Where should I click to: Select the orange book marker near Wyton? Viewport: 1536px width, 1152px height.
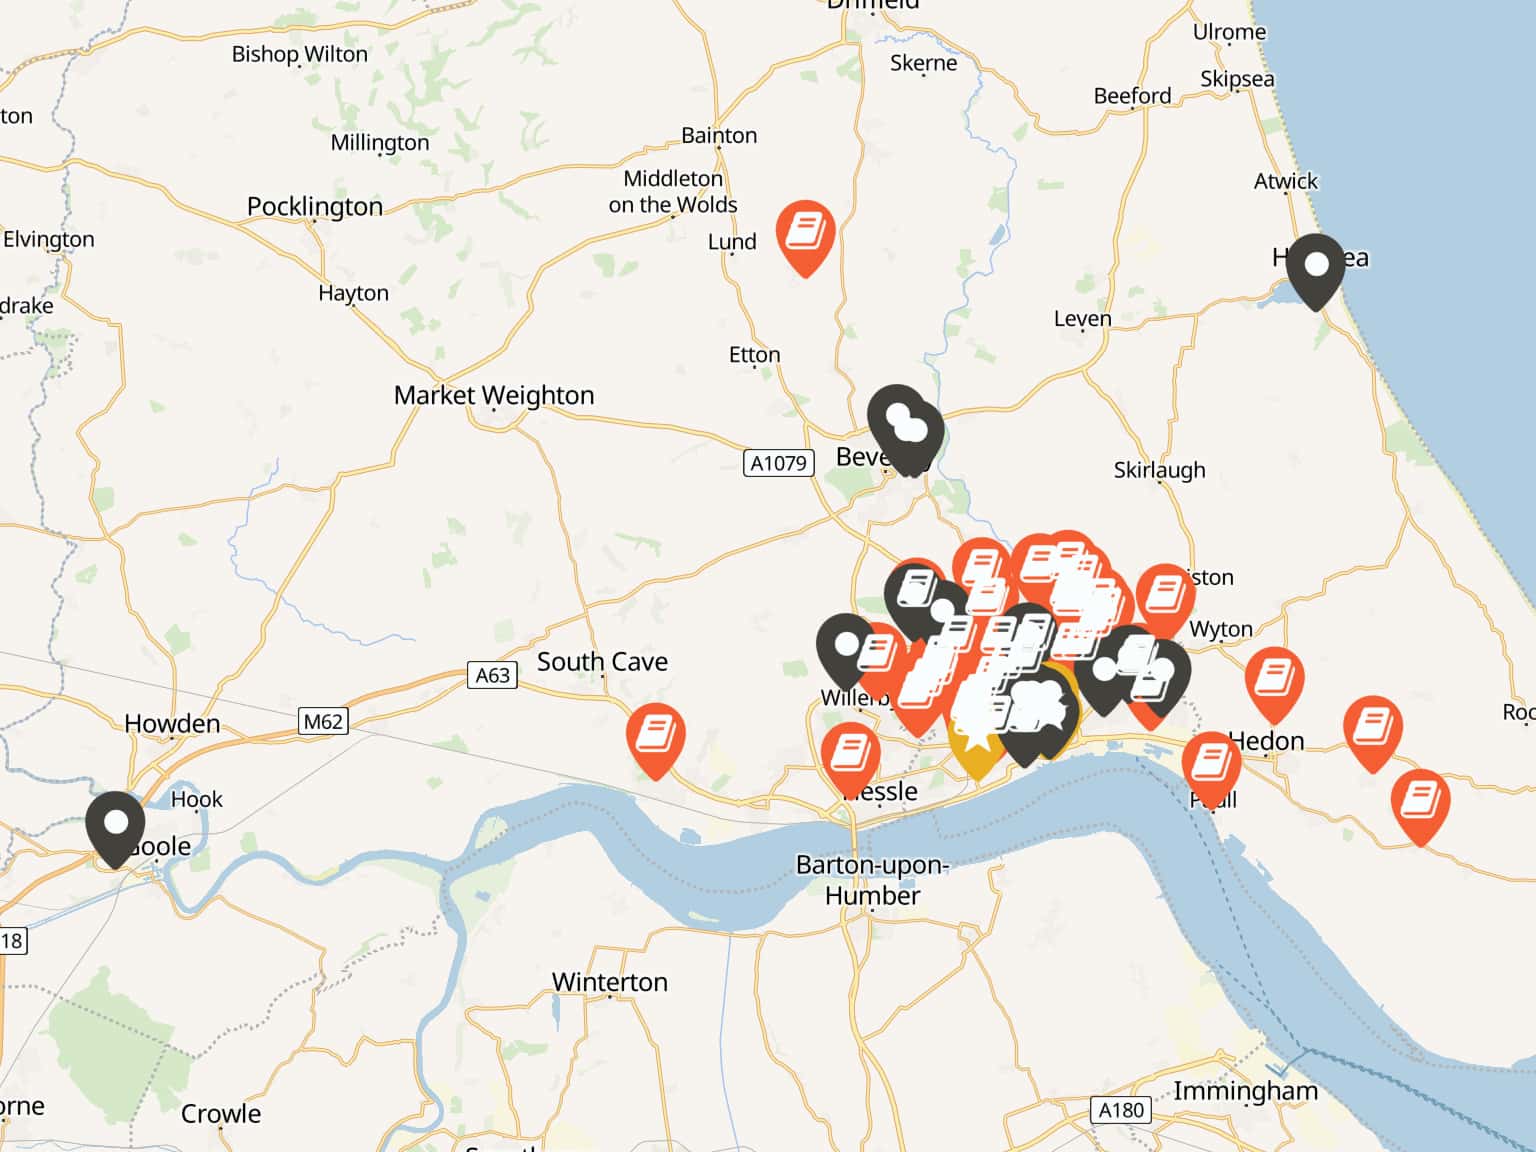coord(1164,599)
